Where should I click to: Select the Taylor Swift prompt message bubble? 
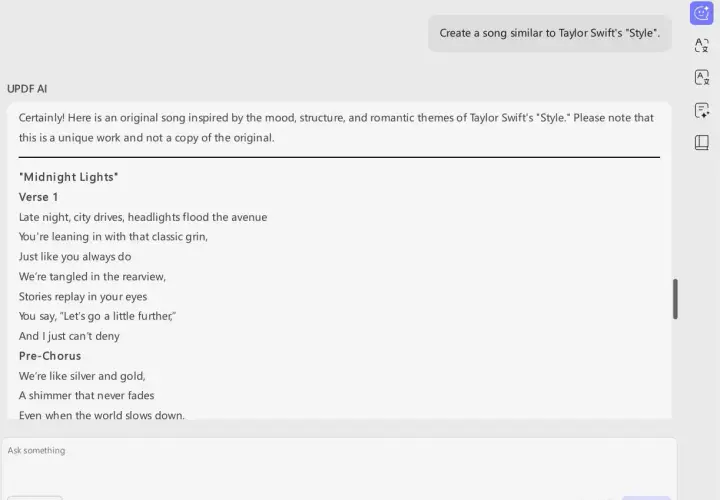point(549,33)
